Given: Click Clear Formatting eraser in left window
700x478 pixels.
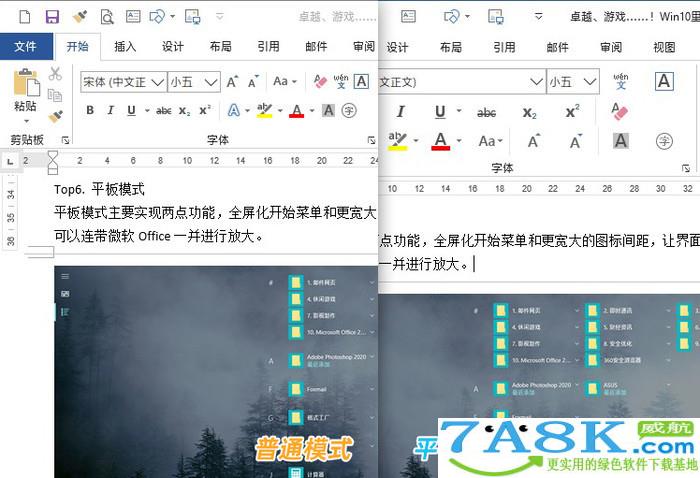Looking at the screenshot, I should pos(320,81).
